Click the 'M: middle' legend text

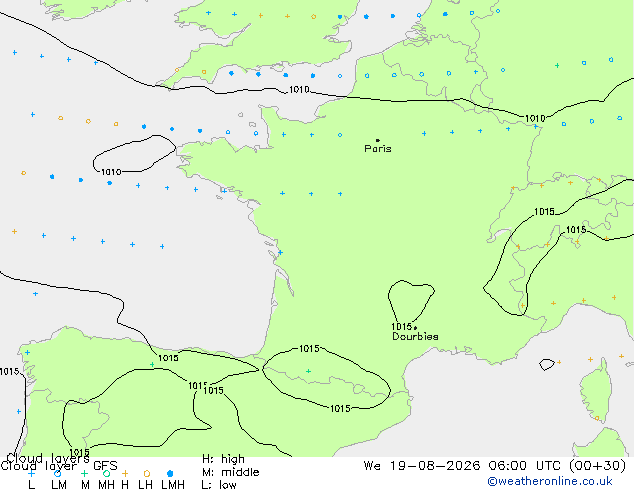tap(230, 472)
